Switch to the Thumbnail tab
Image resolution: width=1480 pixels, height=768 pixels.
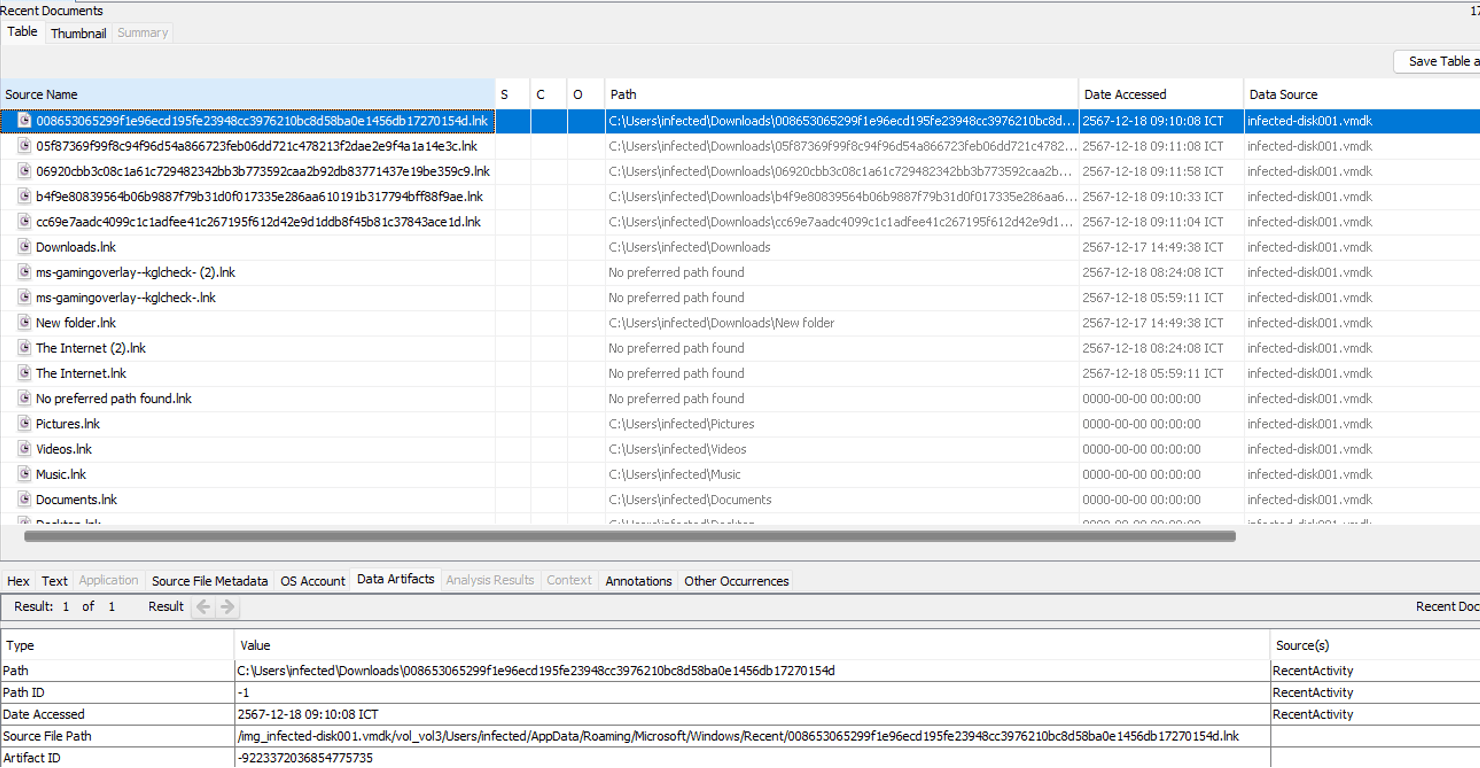pos(78,33)
